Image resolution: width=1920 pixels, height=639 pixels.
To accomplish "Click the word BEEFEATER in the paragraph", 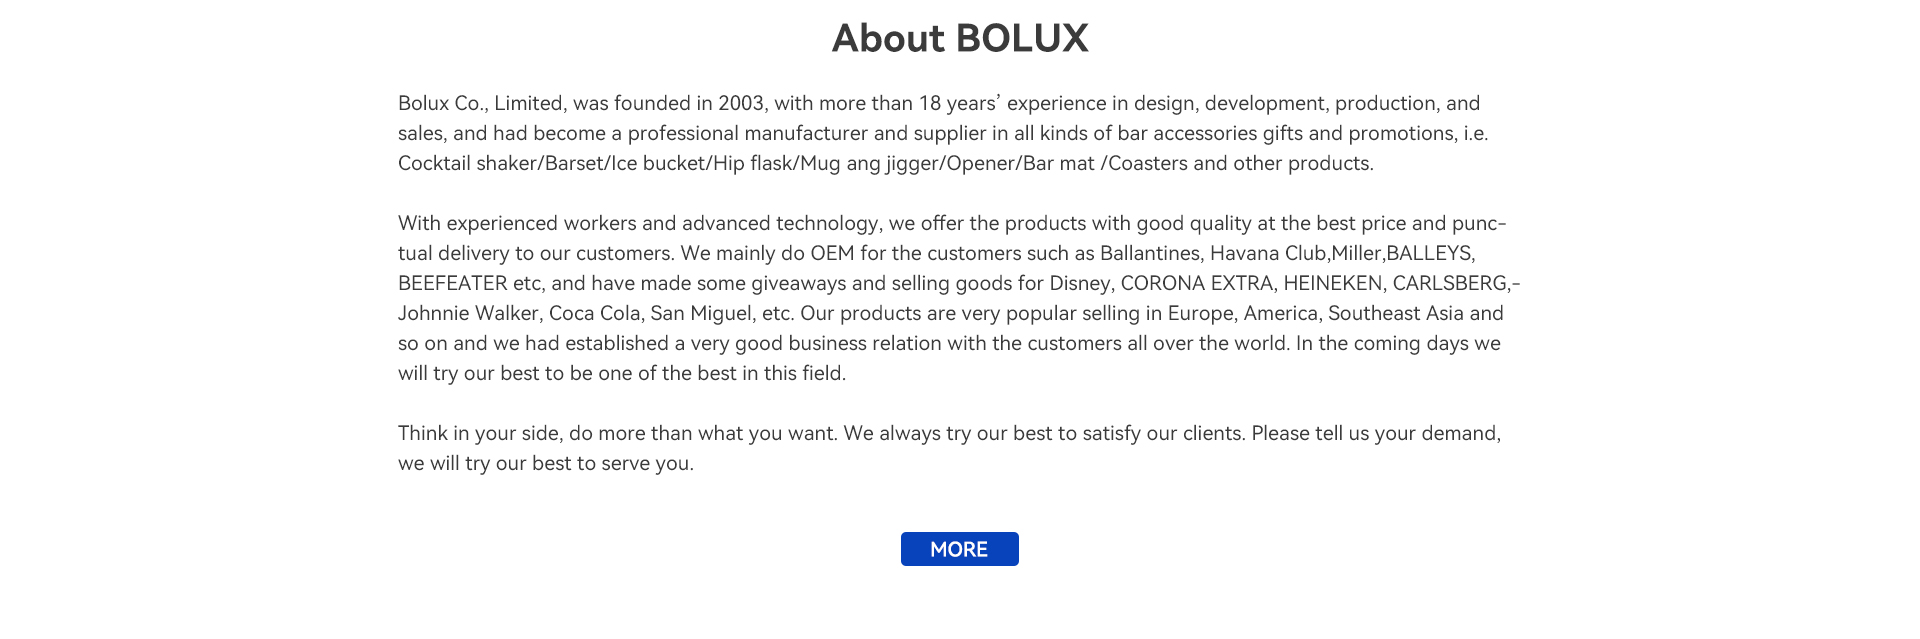I will pyautogui.click(x=453, y=283).
